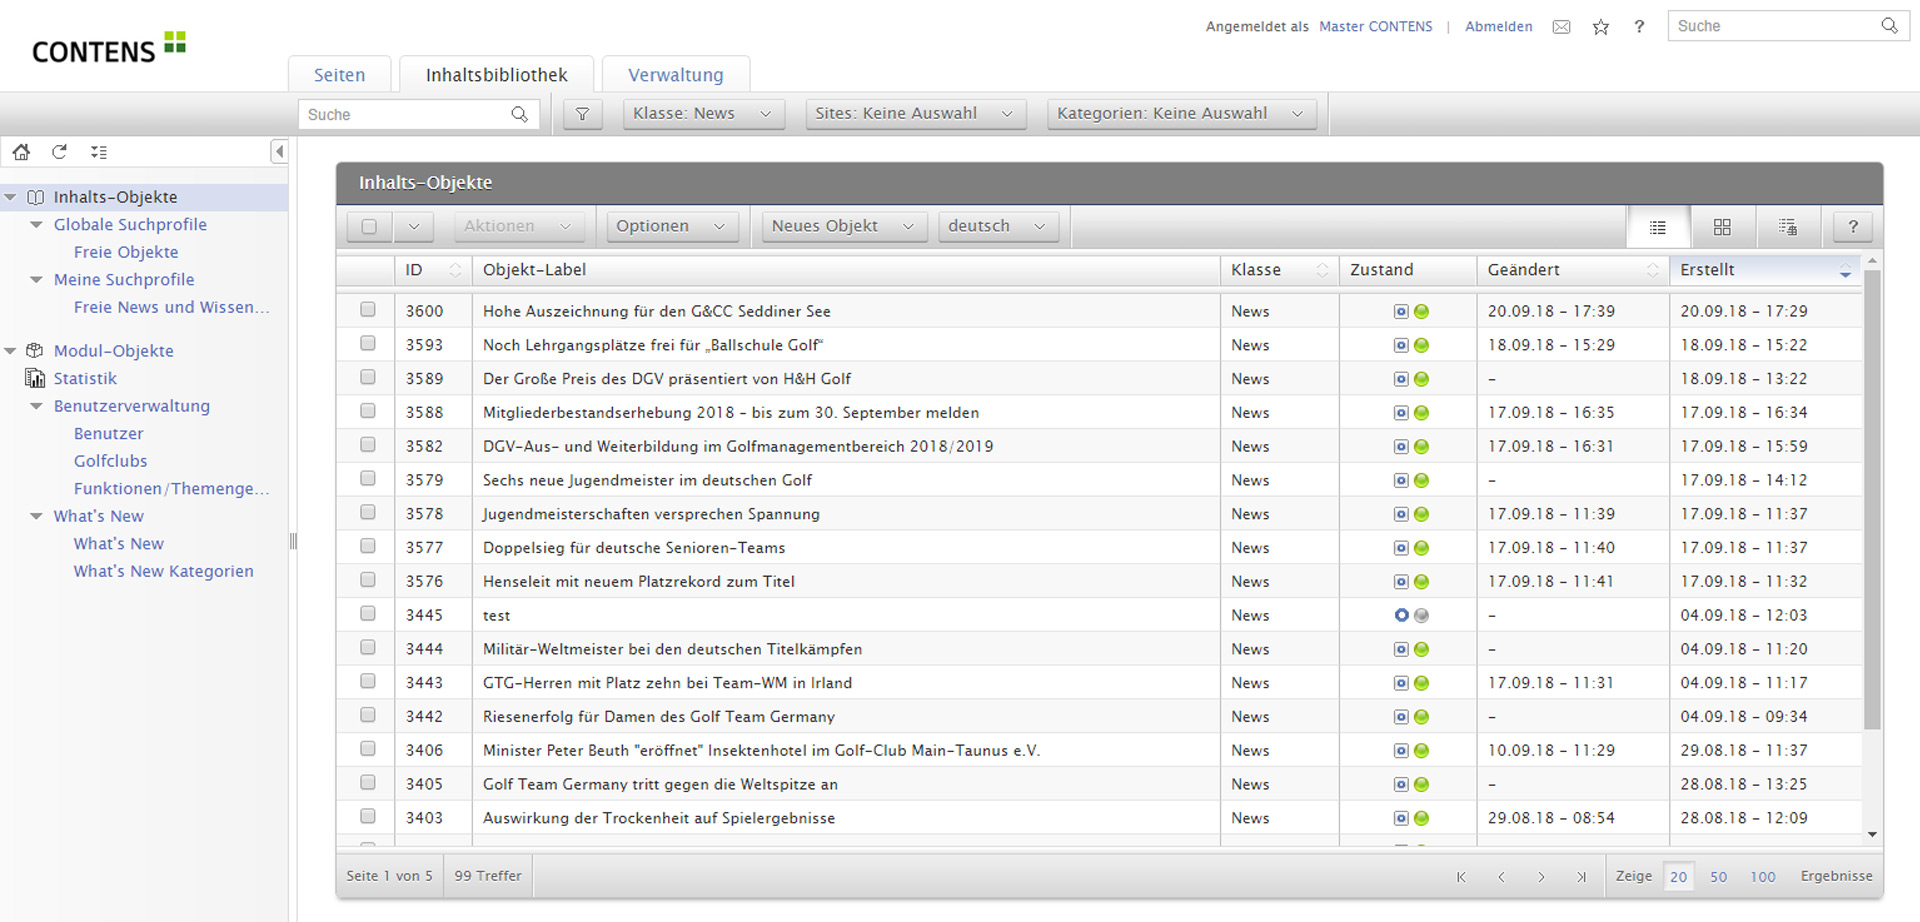
Task: Click the refresh icon in sidebar toolbar
Action: click(x=60, y=152)
